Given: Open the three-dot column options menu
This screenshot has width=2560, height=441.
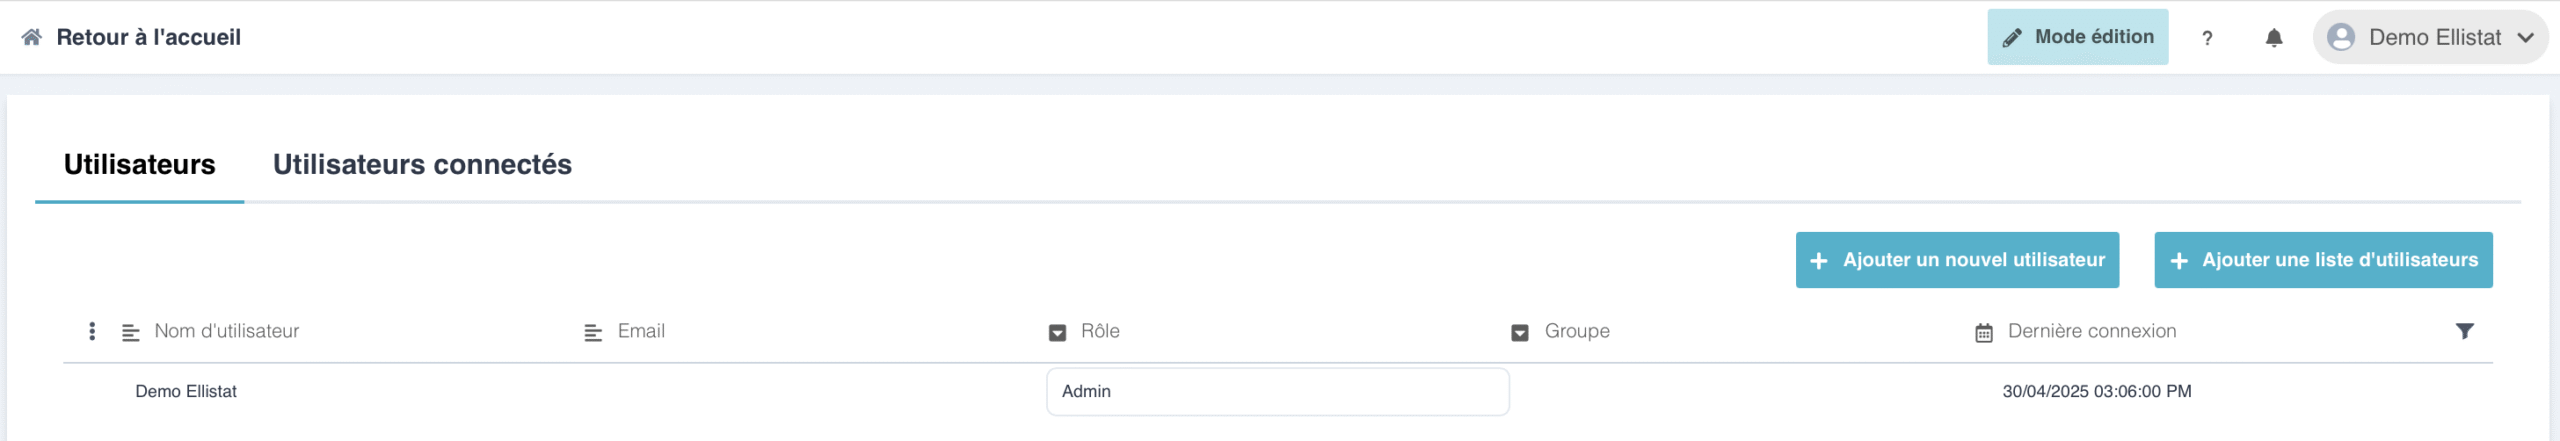Looking at the screenshot, I should tap(92, 331).
